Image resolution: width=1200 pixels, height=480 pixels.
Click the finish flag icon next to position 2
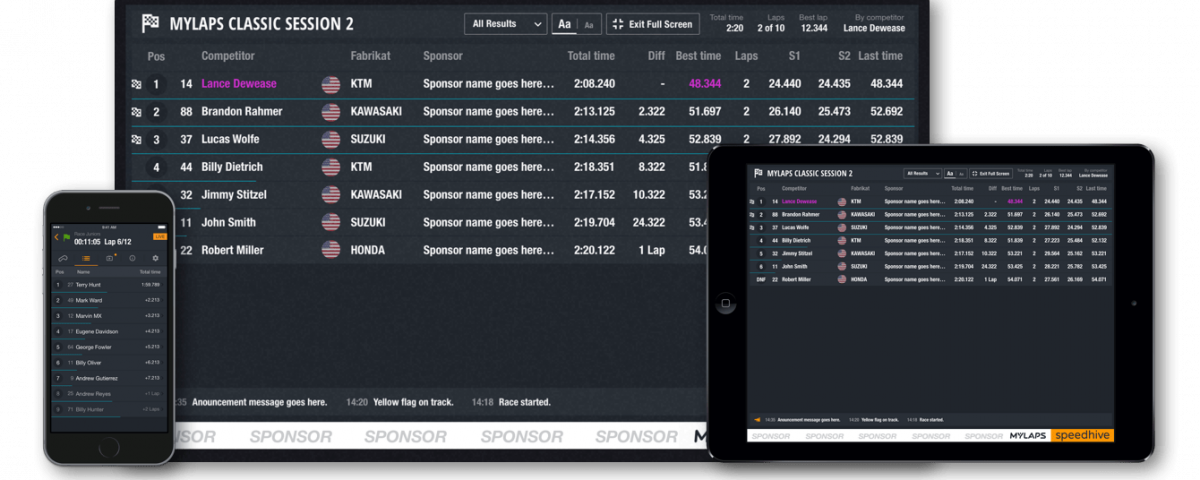[x=136, y=112]
